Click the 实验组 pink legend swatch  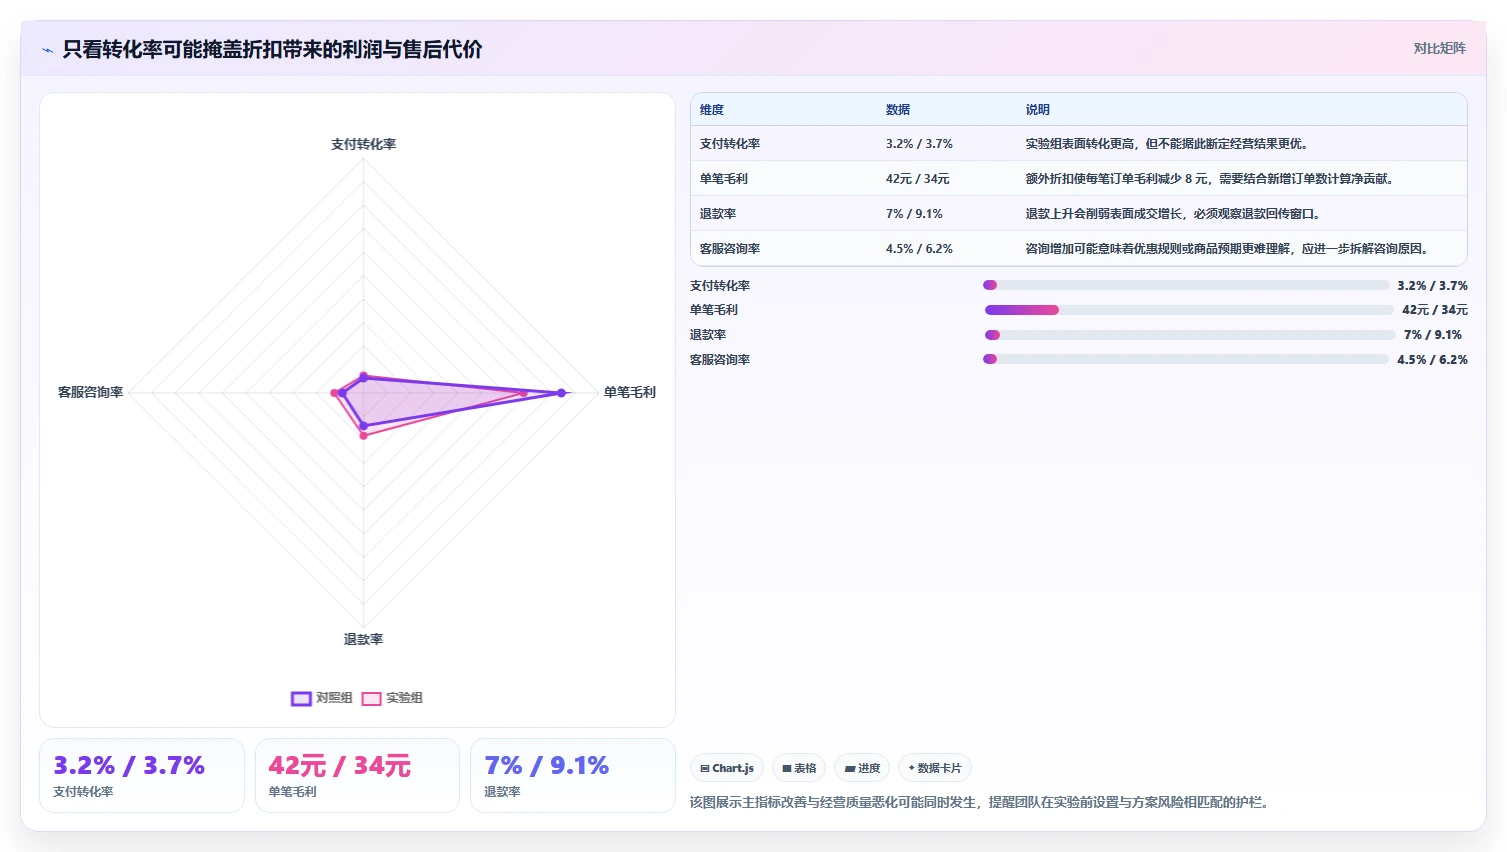point(371,698)
